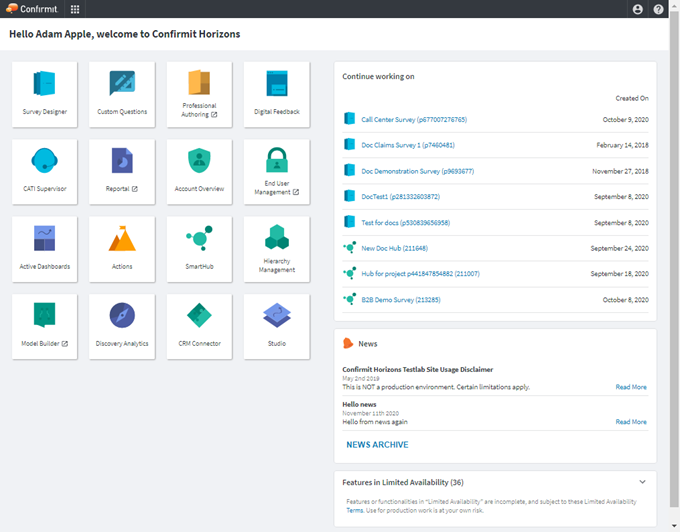Image resolution: width=680 pixels, height=532 pixels.
Task: Collapse Features in Limited Availability section
Action: click(642, 482)
